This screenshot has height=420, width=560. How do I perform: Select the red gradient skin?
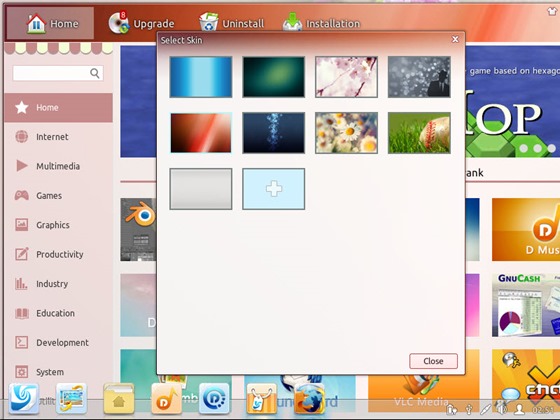(201, 133)
